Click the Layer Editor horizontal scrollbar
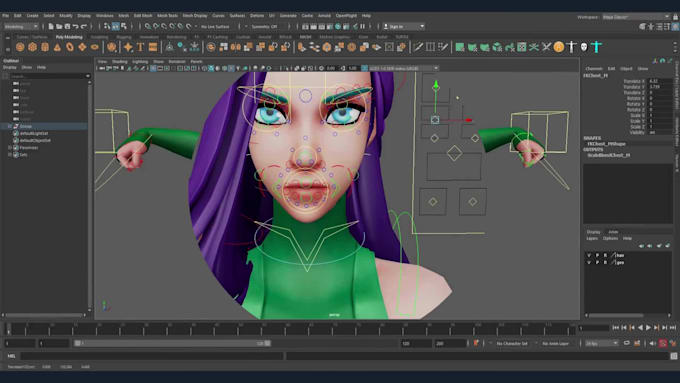680x383 pixels. tap(616, 315)
